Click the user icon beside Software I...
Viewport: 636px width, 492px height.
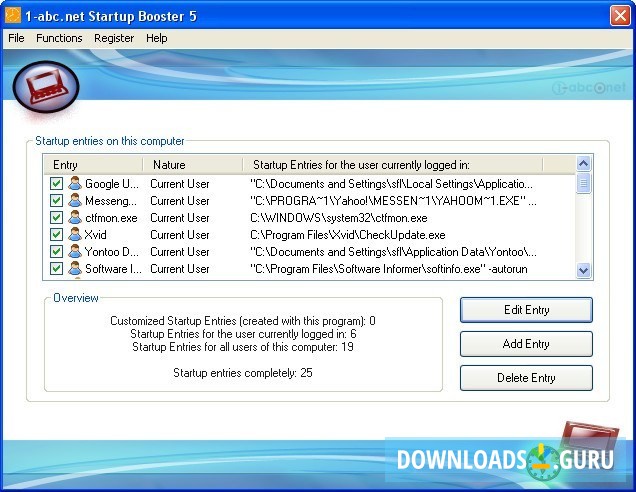[75, 269]
